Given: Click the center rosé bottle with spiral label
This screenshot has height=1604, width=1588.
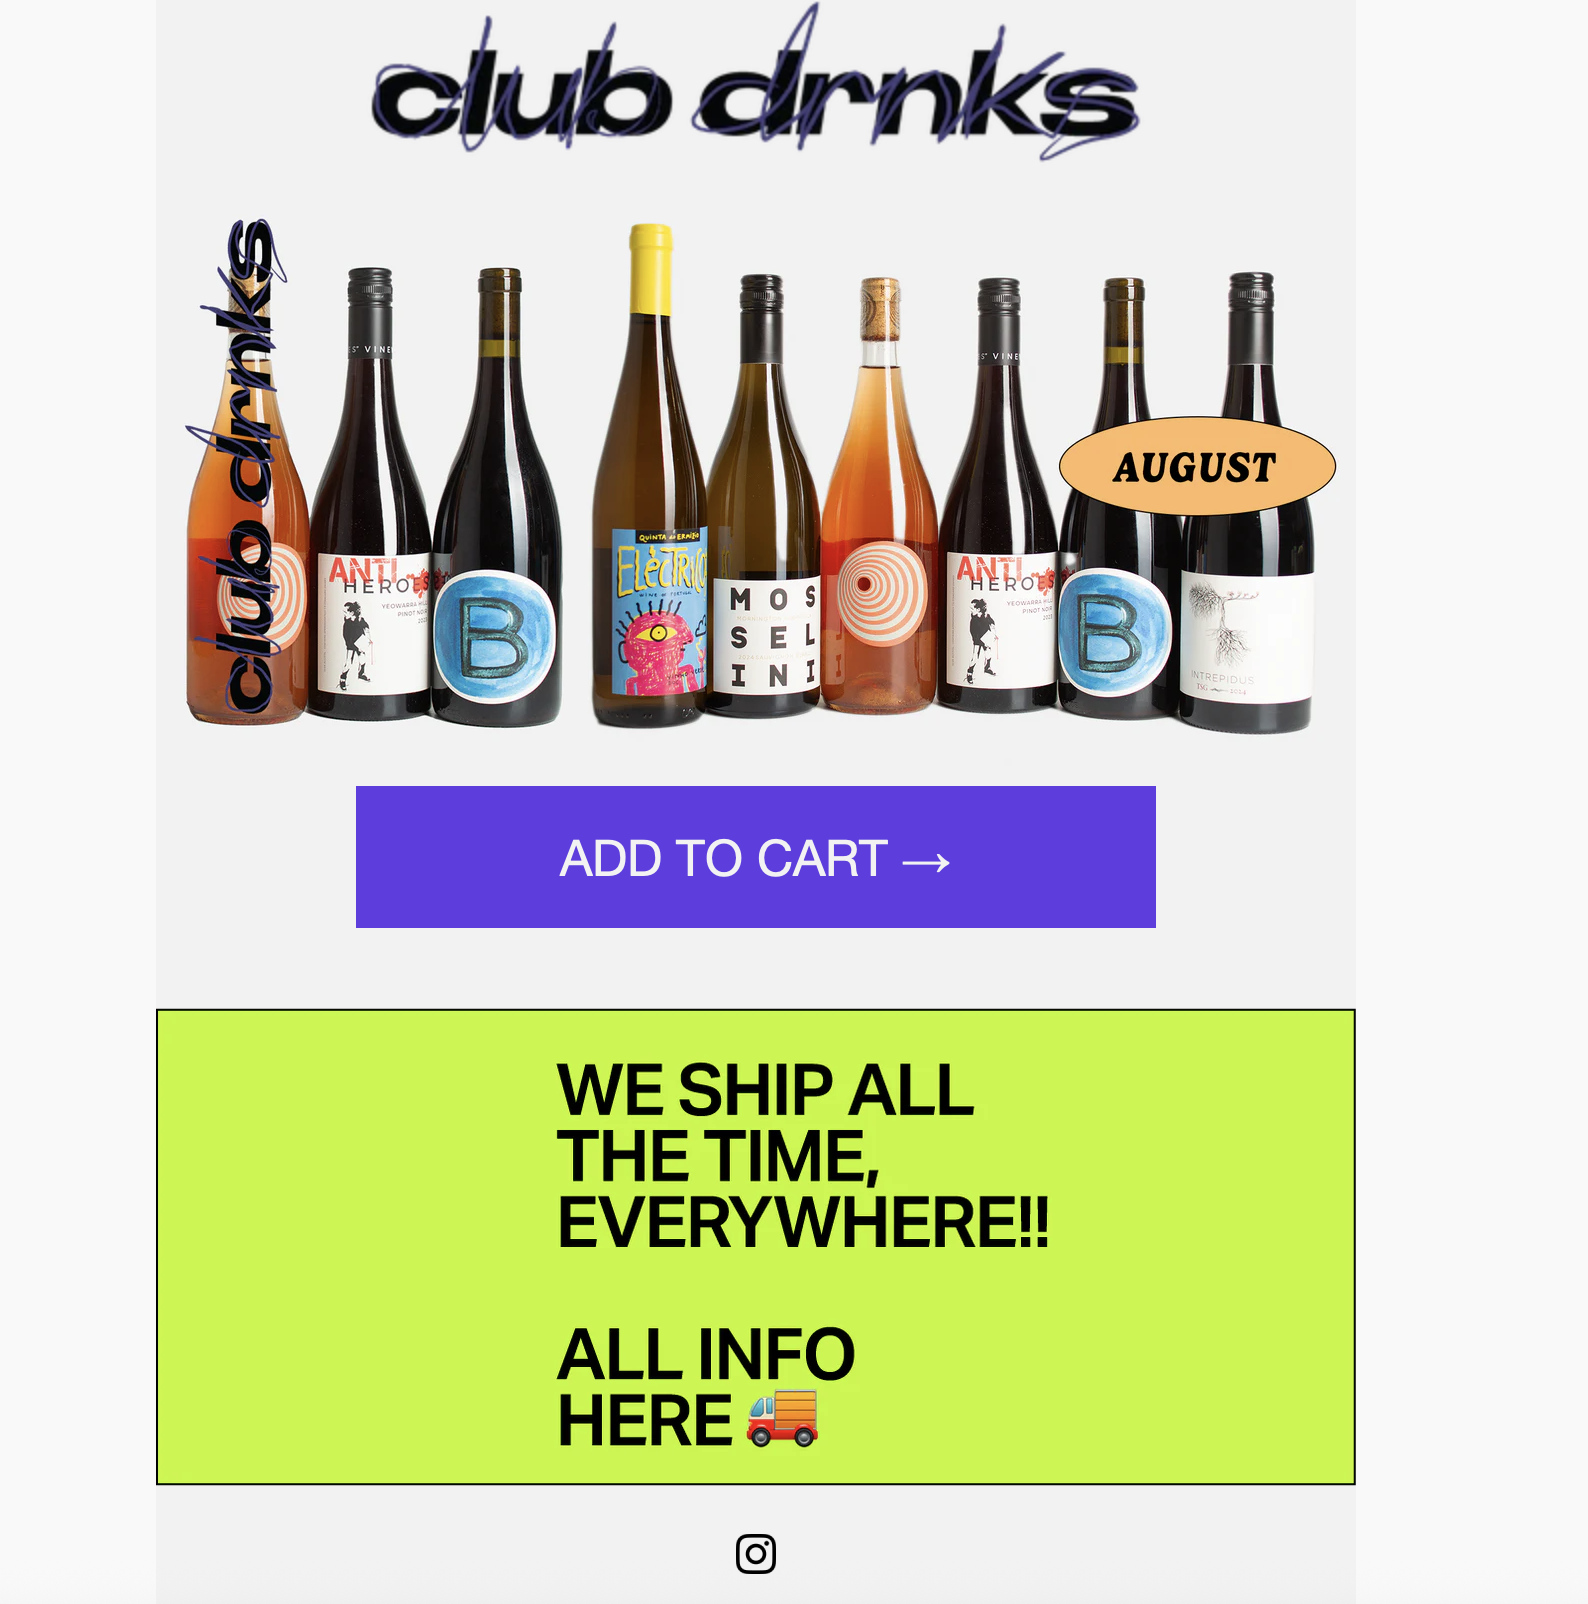Looking at the screenshot, I should 880,496.
